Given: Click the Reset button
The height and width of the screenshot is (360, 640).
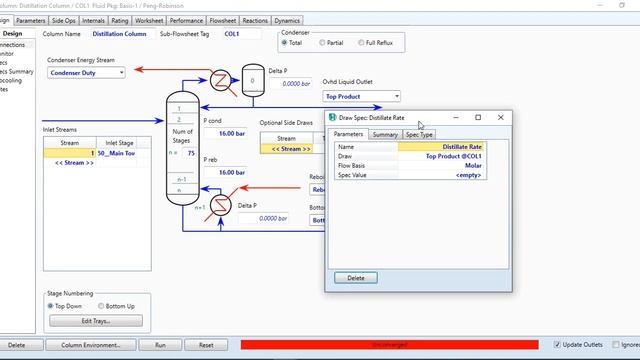Looking at the screenshot, I should coord(206,345).
